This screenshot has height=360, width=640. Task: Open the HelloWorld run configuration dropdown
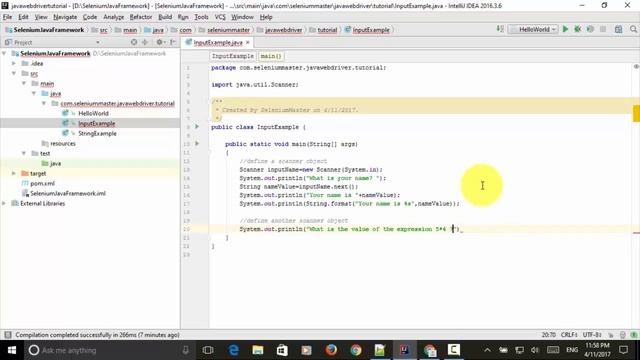click(x=533, y=29)
